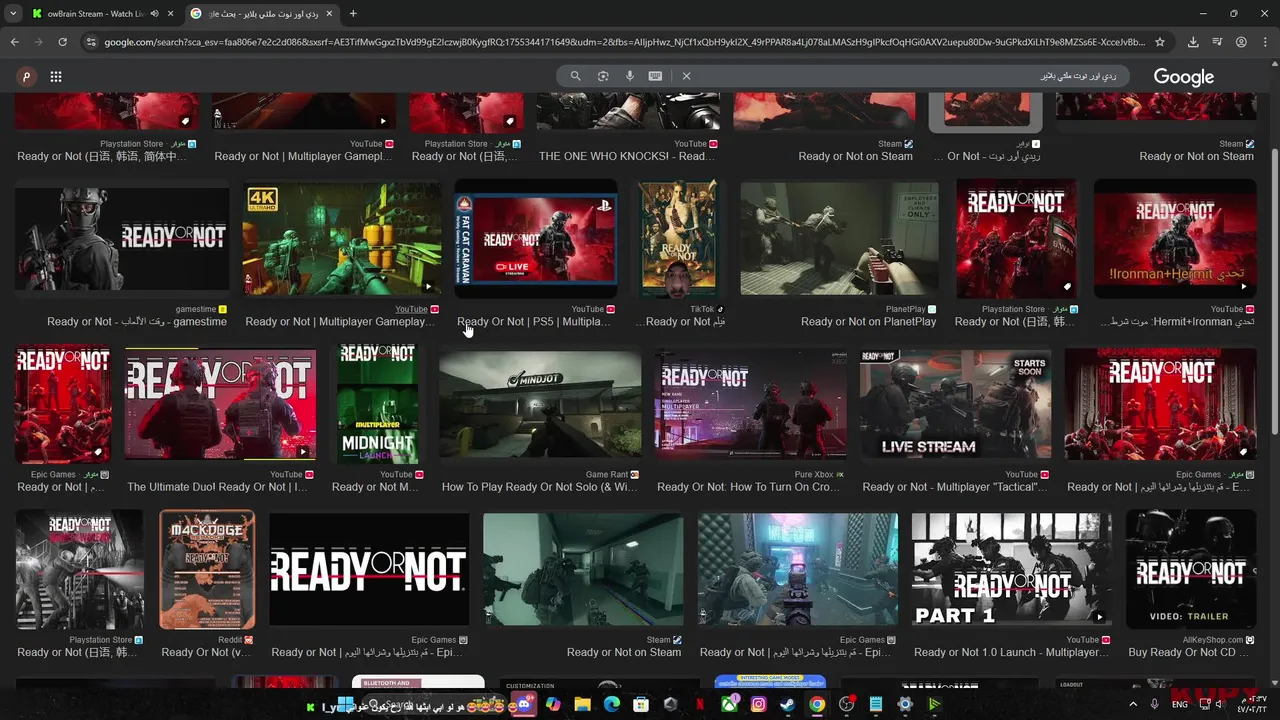Viewport: 1280px width, 720px height.
Task: Open Windows Settings gear on taskbar
Action: point(905,704)
